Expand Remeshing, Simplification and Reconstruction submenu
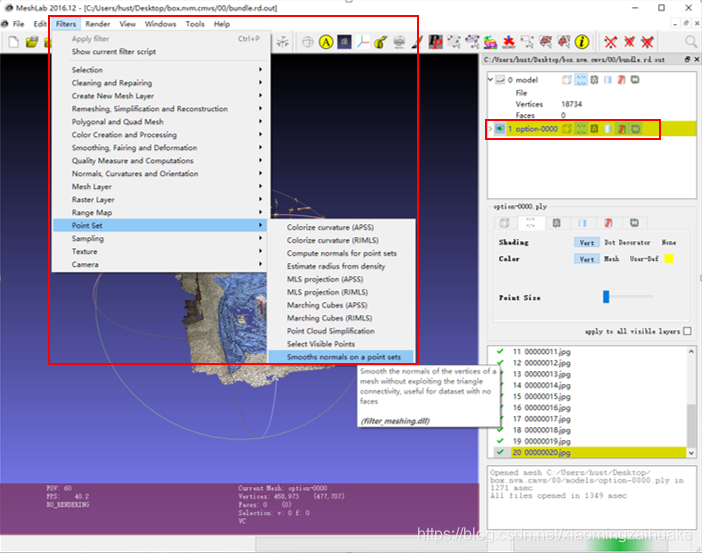This screenshot has width=702, height=553. [161, 108]
